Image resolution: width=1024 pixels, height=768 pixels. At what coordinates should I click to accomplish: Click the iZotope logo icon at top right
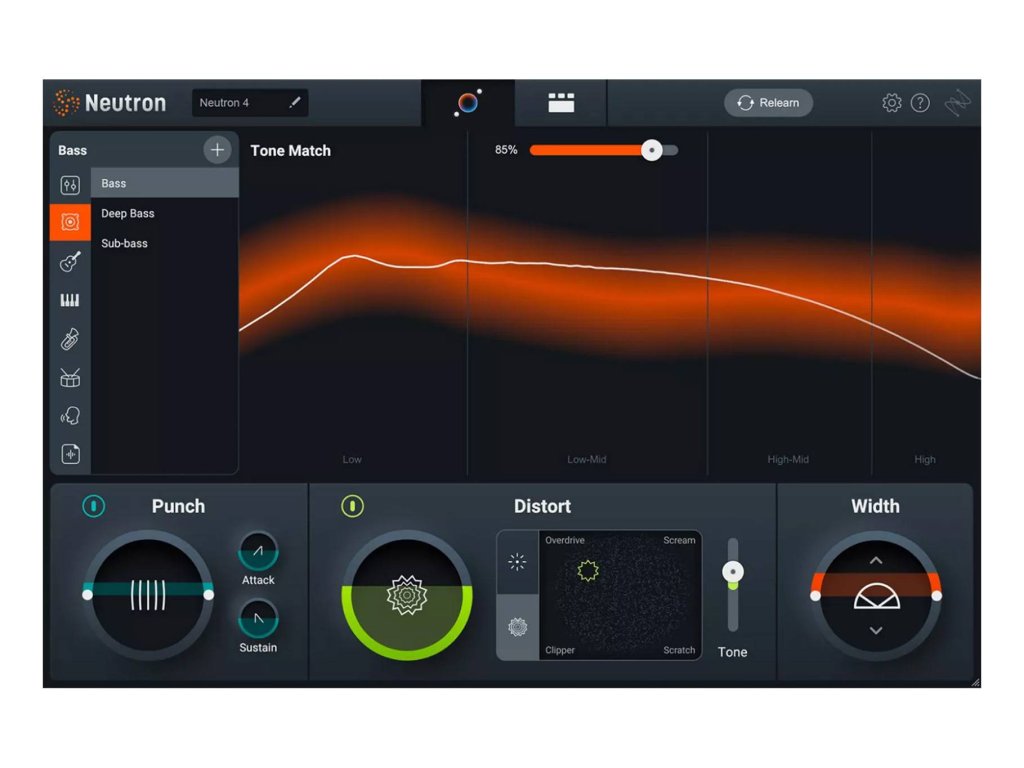coord(957,103)
